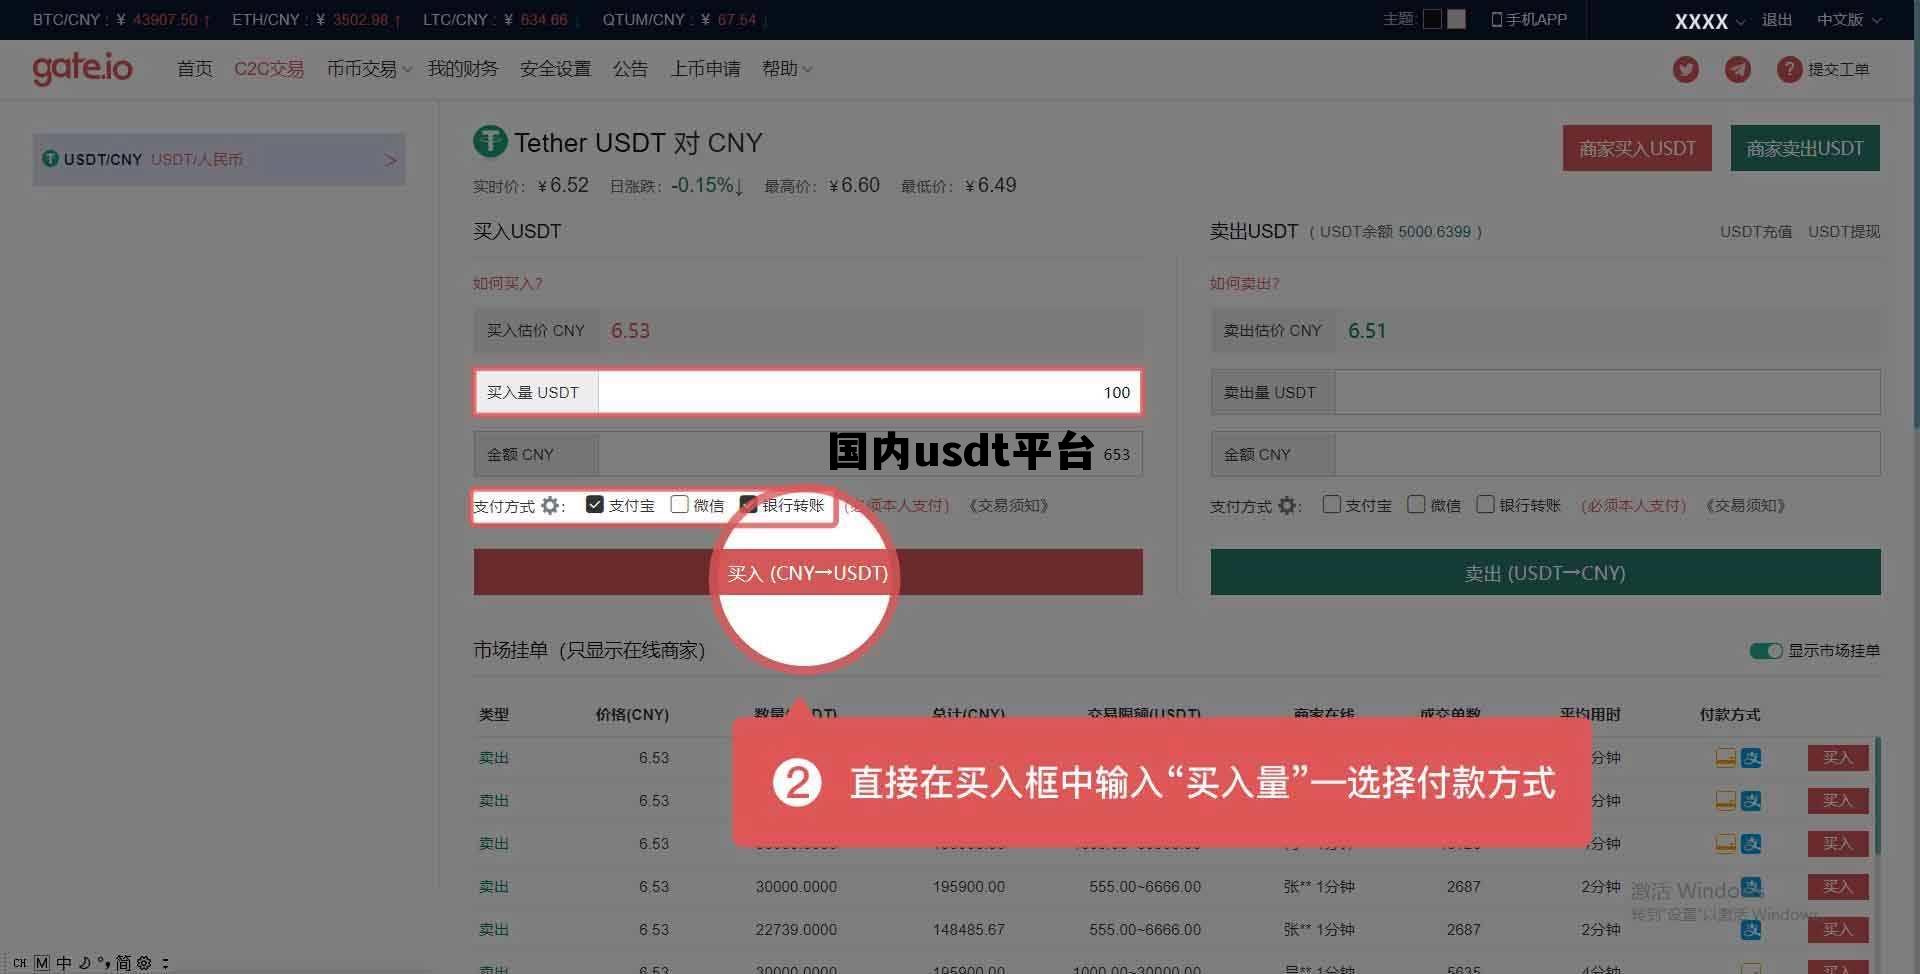Click the CH language indicator in taskbar
The height and width of the screenshot is (974, 1920).
20,963
